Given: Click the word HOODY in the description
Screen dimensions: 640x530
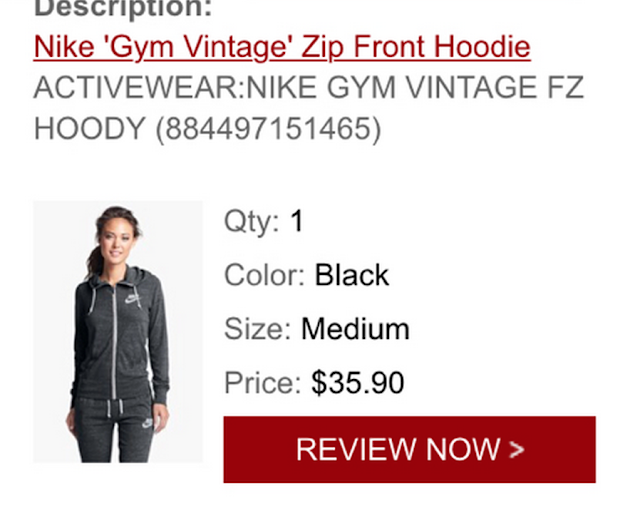Looking at the screenshot, I should click(x=90, y=129).
